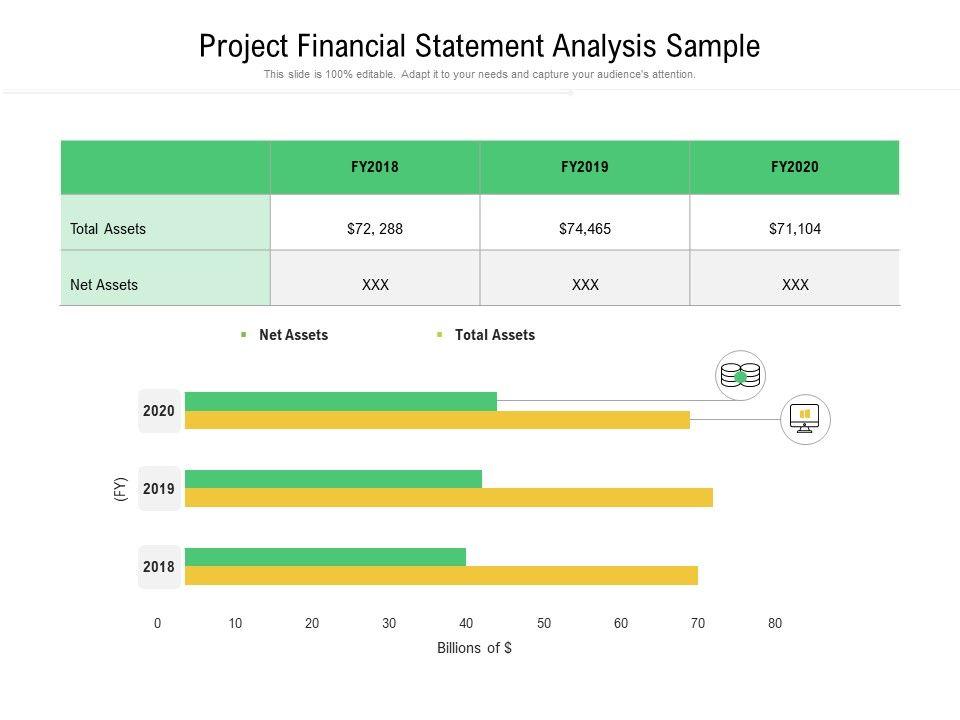The image size is (960, 720).
Task: Click the yellow Total Assets legend marker
Action: [x=439, y=335]
